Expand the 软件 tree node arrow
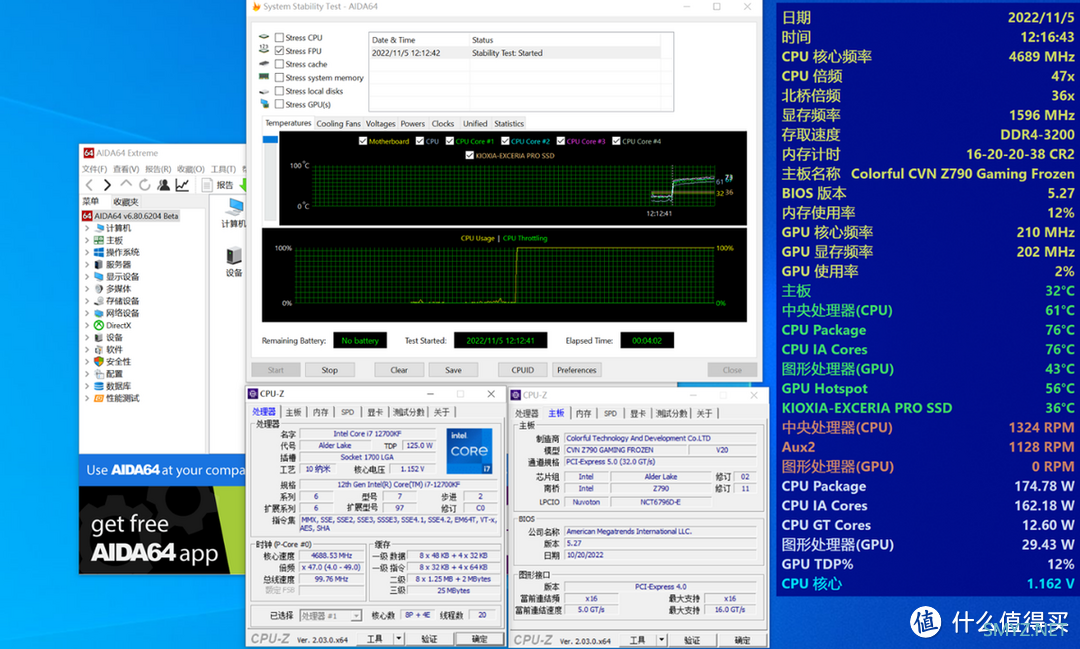This screenshot has height=649, width=1080. click(x=87, y=350)
